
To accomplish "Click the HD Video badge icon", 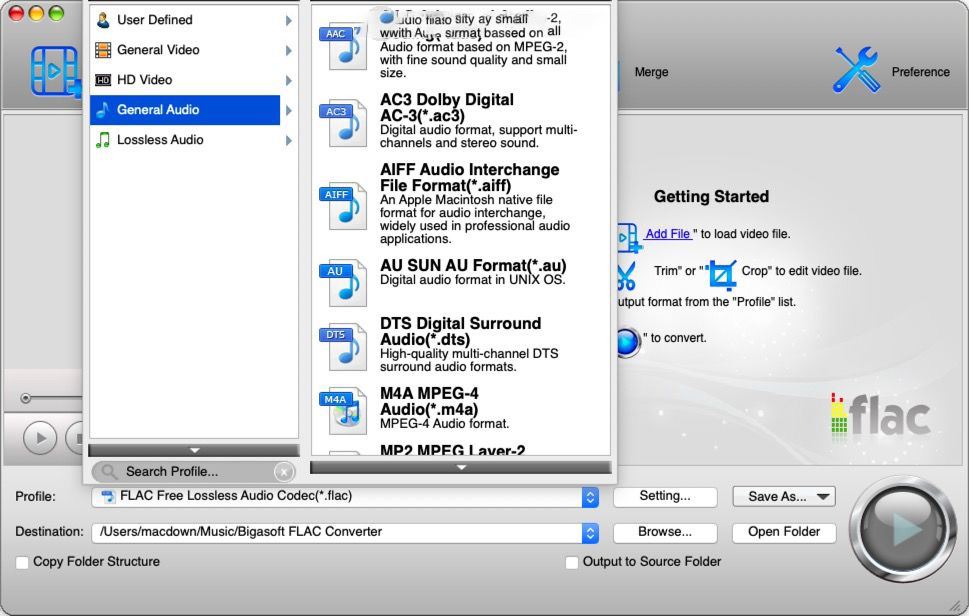I will tap(103, 80).
